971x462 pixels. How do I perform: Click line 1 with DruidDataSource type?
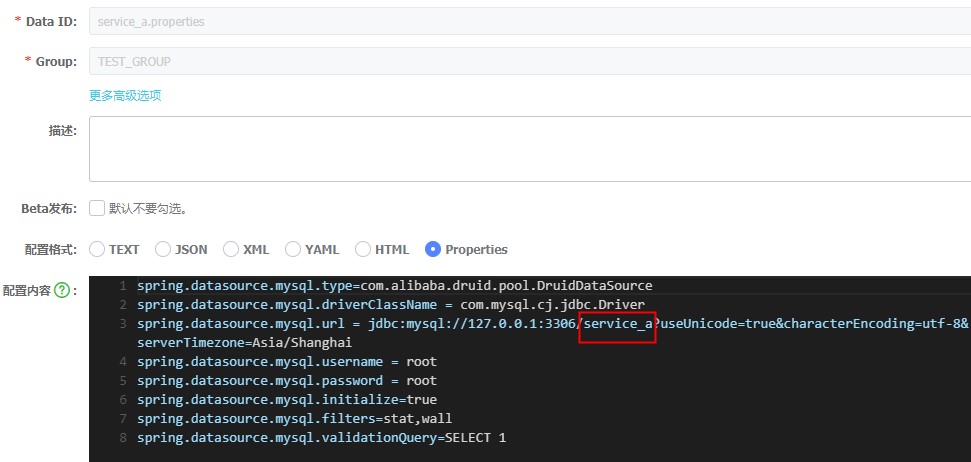tap(394, 285)
